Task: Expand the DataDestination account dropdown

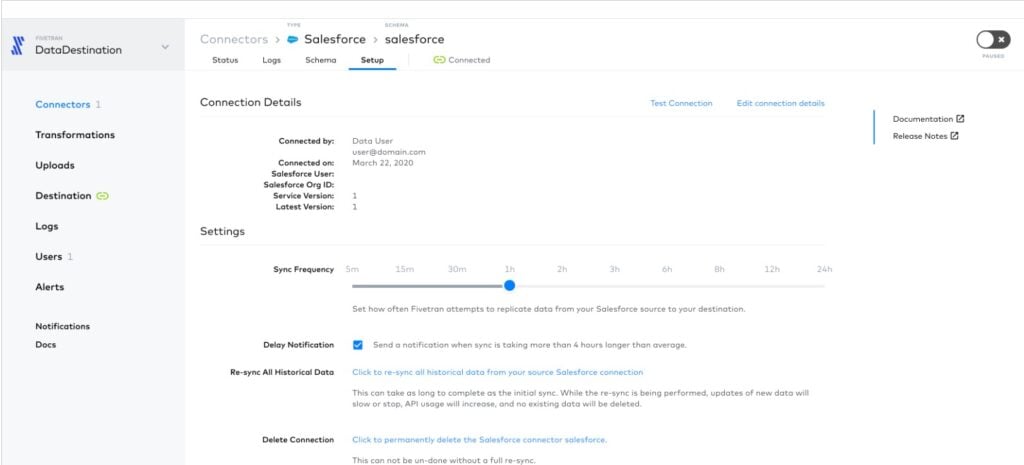Action: (x=165, y=47)
